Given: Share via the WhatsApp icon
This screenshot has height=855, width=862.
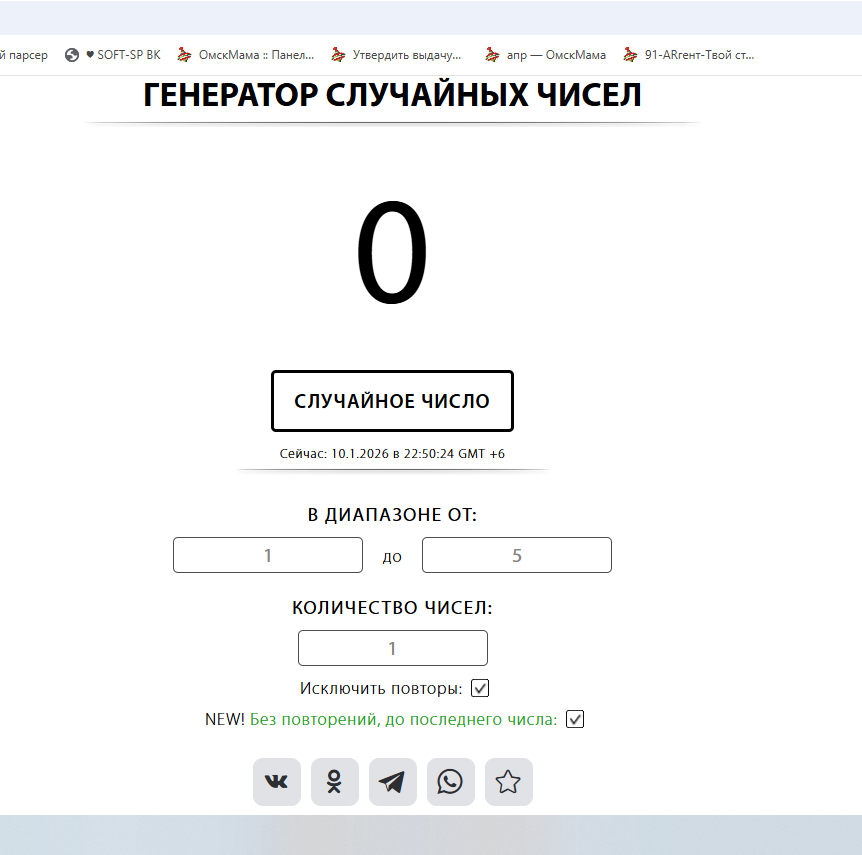Looking at the screenshot, I should (x=450, y=782).
